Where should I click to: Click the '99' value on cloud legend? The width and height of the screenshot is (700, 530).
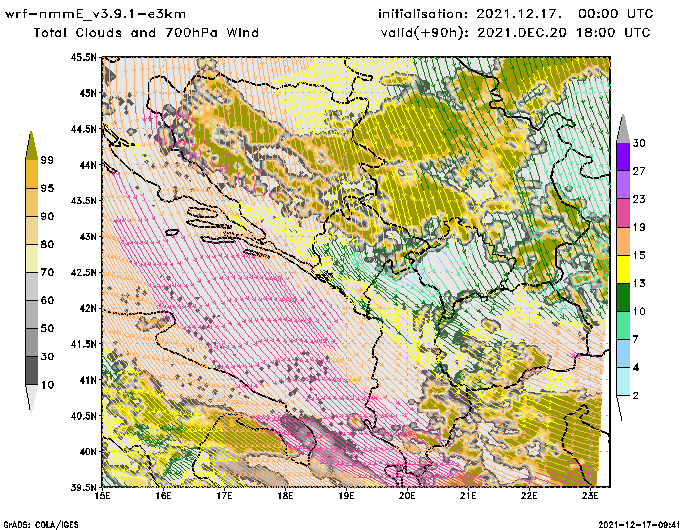[47, 160]
